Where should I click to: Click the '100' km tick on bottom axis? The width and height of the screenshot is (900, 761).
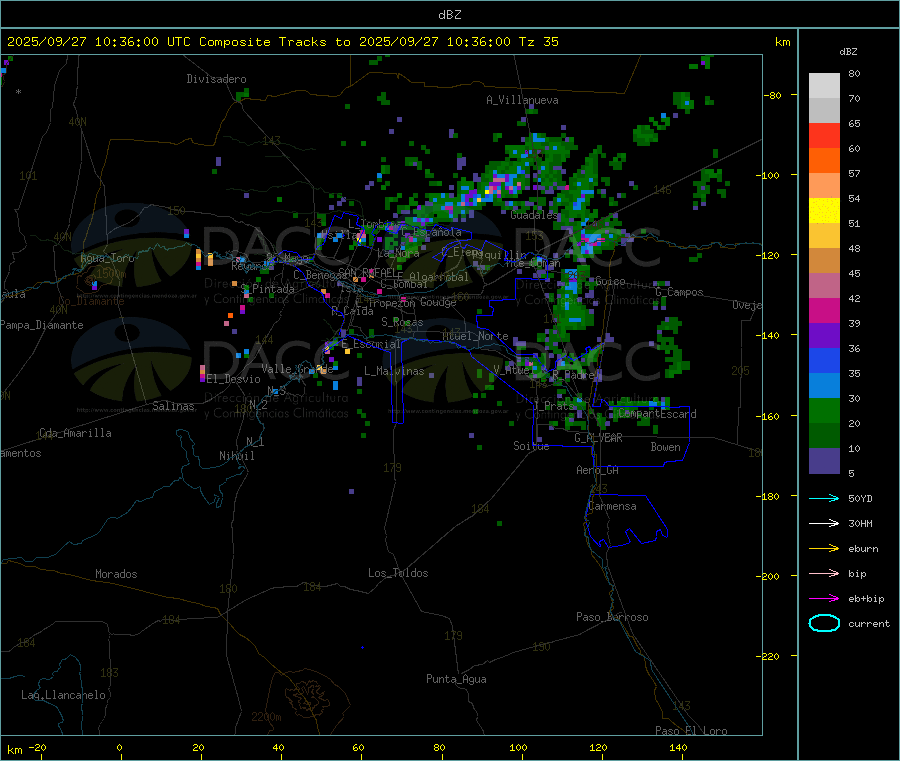click(518, 747)
